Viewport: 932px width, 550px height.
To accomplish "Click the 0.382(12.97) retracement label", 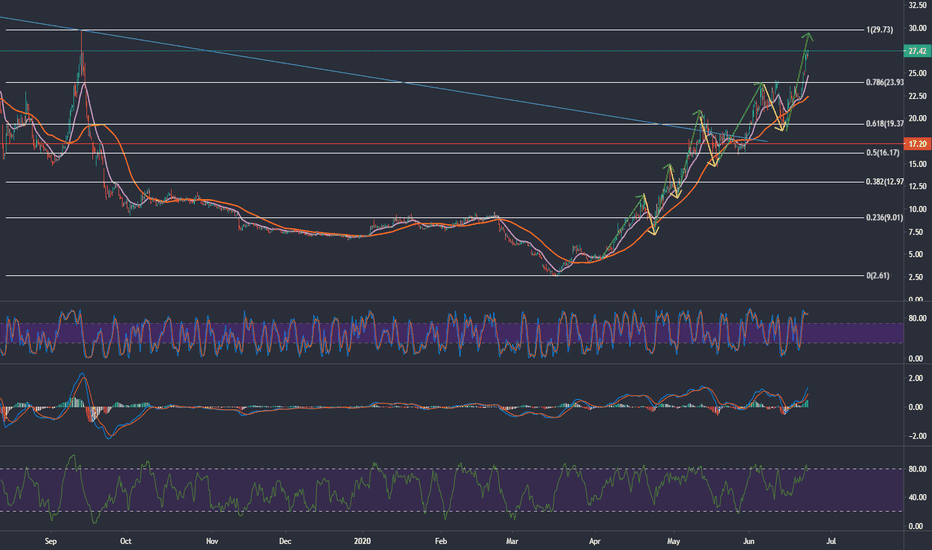I will coord(884,182).
